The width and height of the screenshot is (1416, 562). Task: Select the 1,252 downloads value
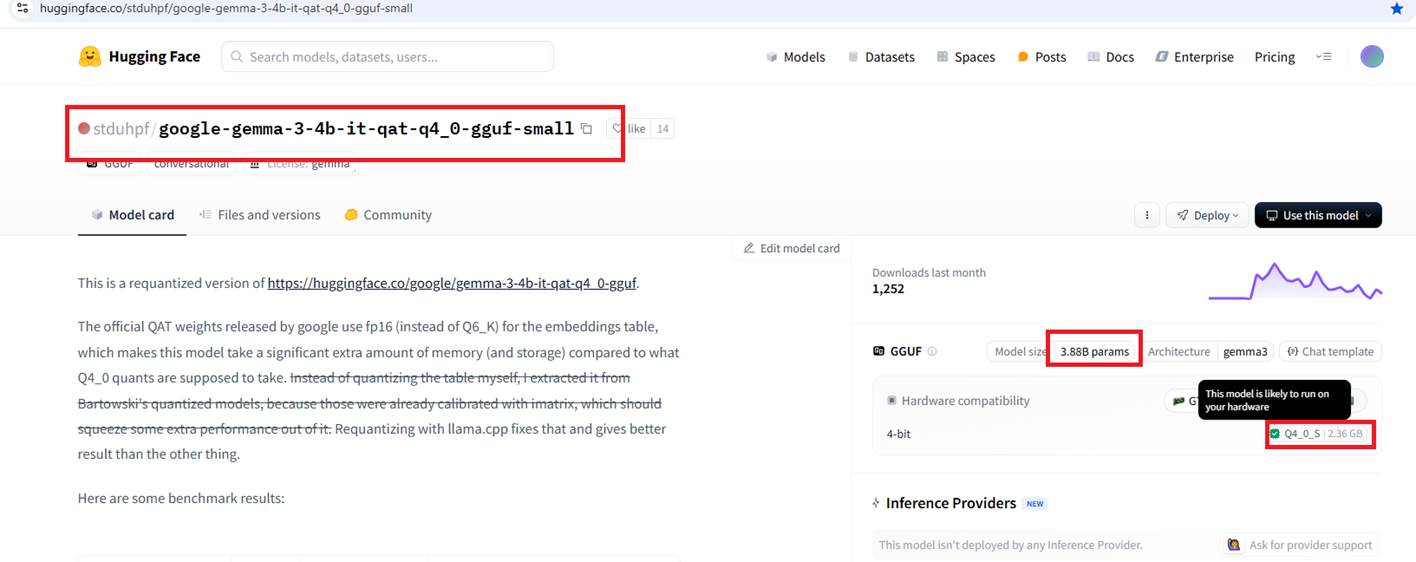point(888,289)
